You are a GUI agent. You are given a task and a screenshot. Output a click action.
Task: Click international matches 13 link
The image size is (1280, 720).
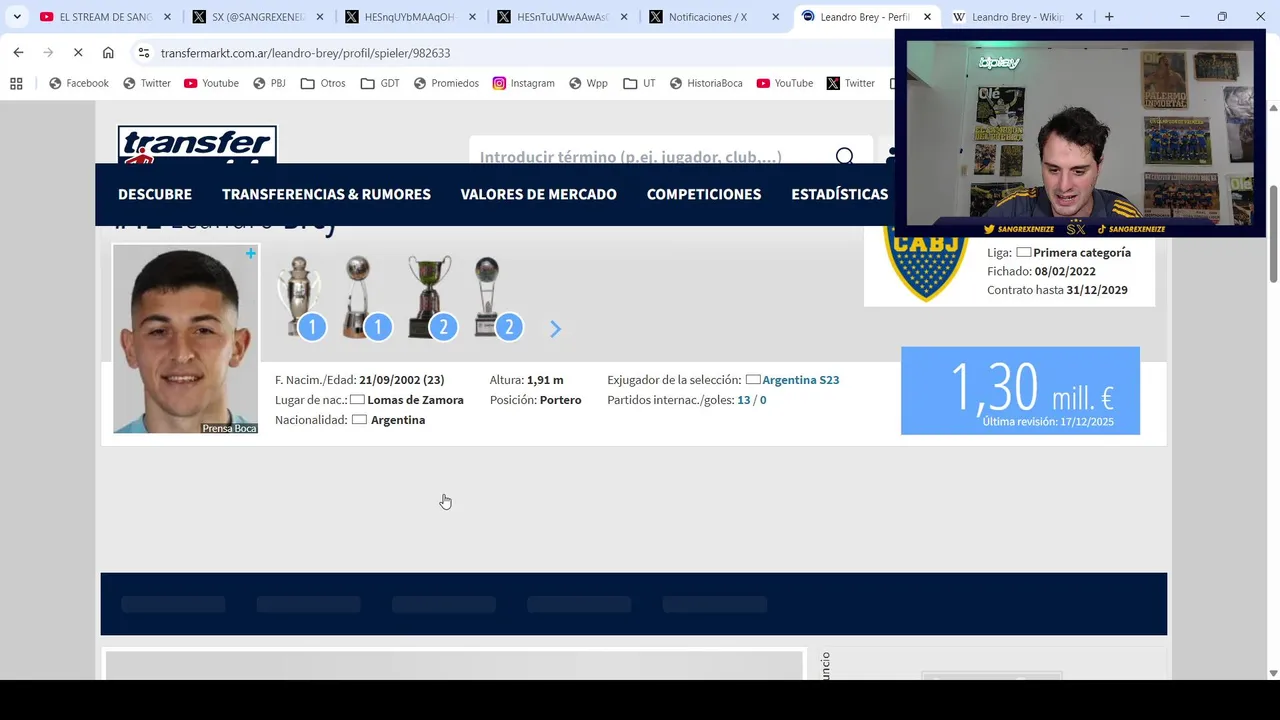click(x=743, y=400)
